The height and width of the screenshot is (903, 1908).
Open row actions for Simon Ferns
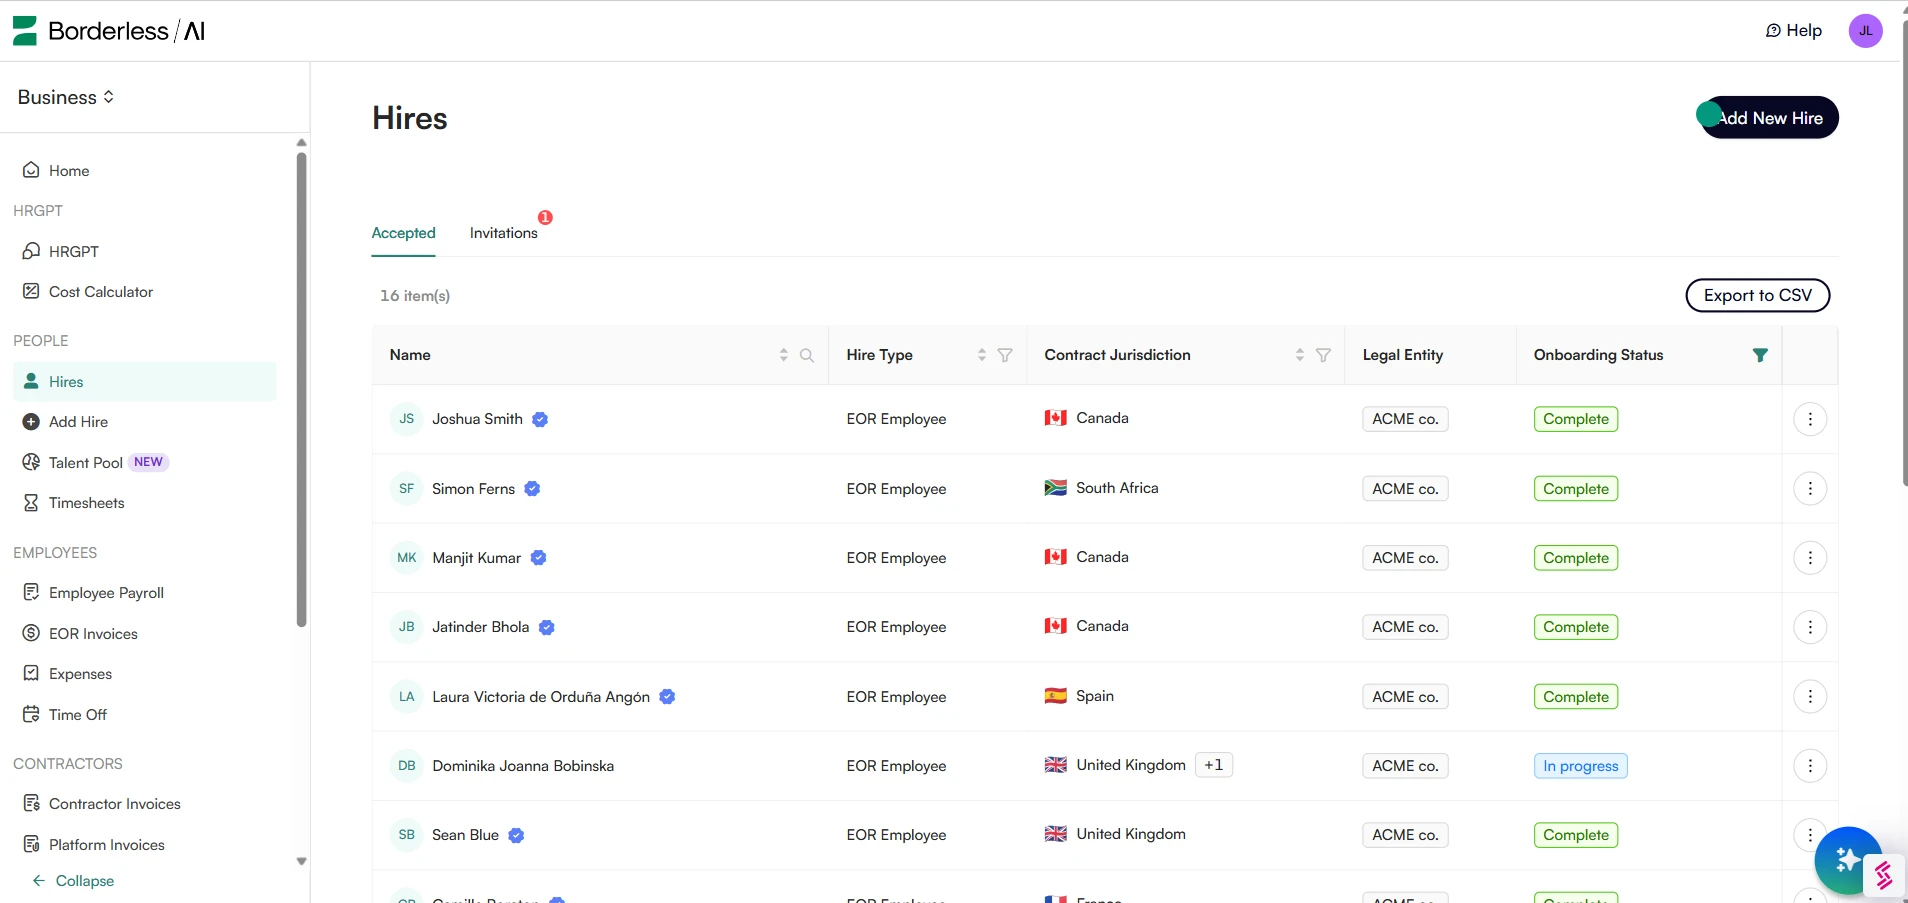pyautogui.click(x=1810, y=489)
